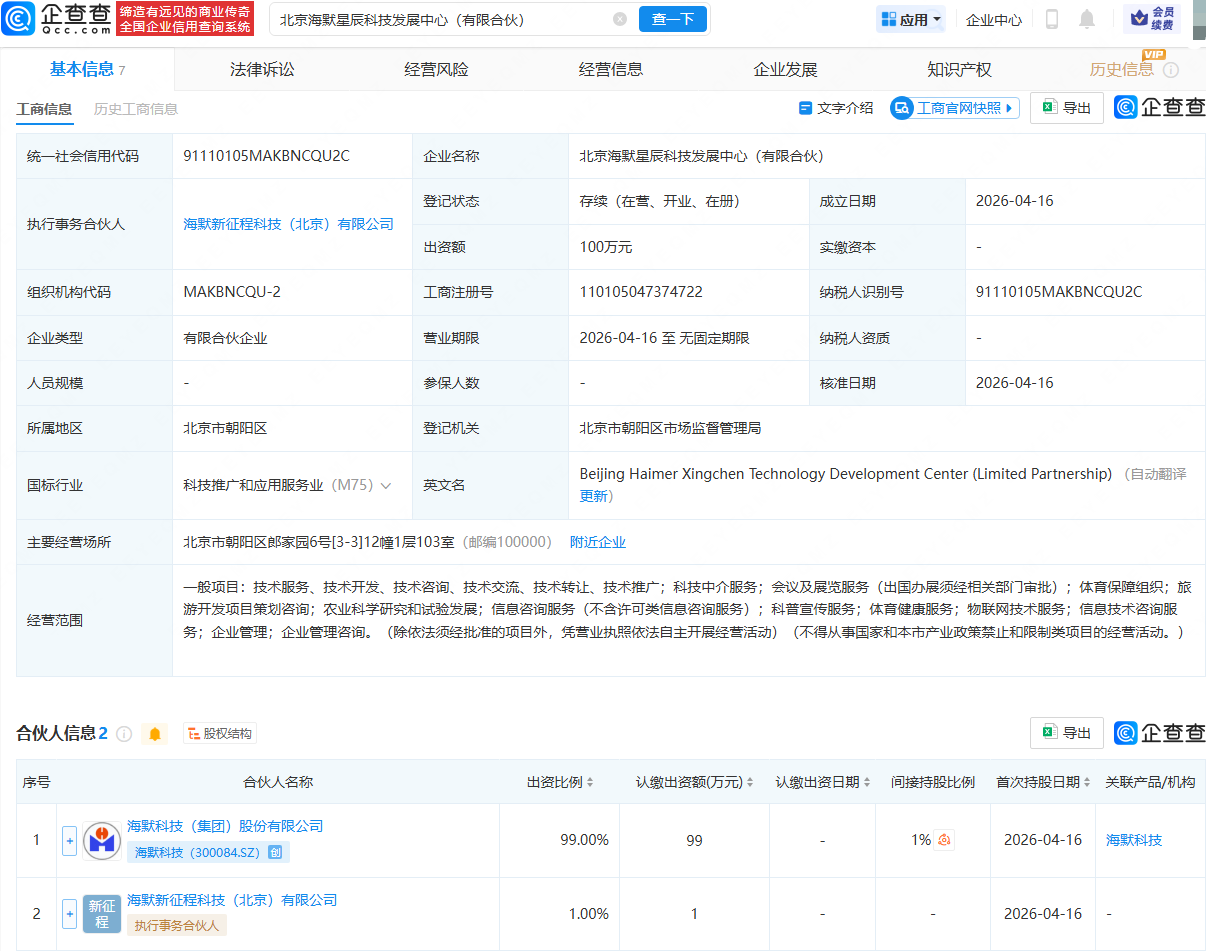This screenshot has width=1206, height=951.
Task: Open the 文字介绍 text introduction icon
Action: click(806, 108)
